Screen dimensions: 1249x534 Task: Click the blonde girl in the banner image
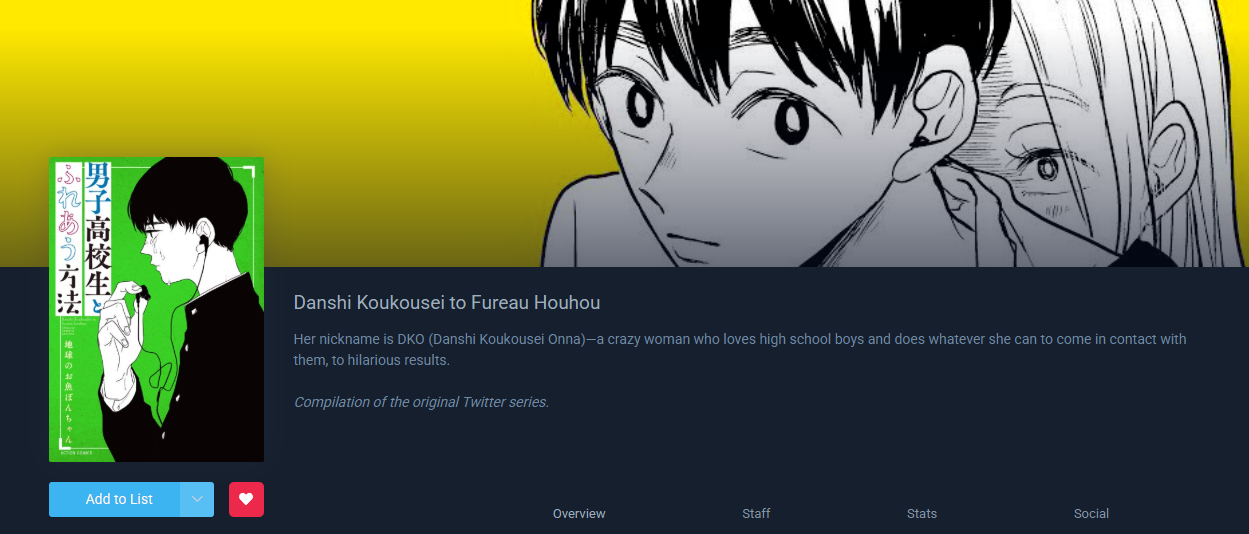1110,150
